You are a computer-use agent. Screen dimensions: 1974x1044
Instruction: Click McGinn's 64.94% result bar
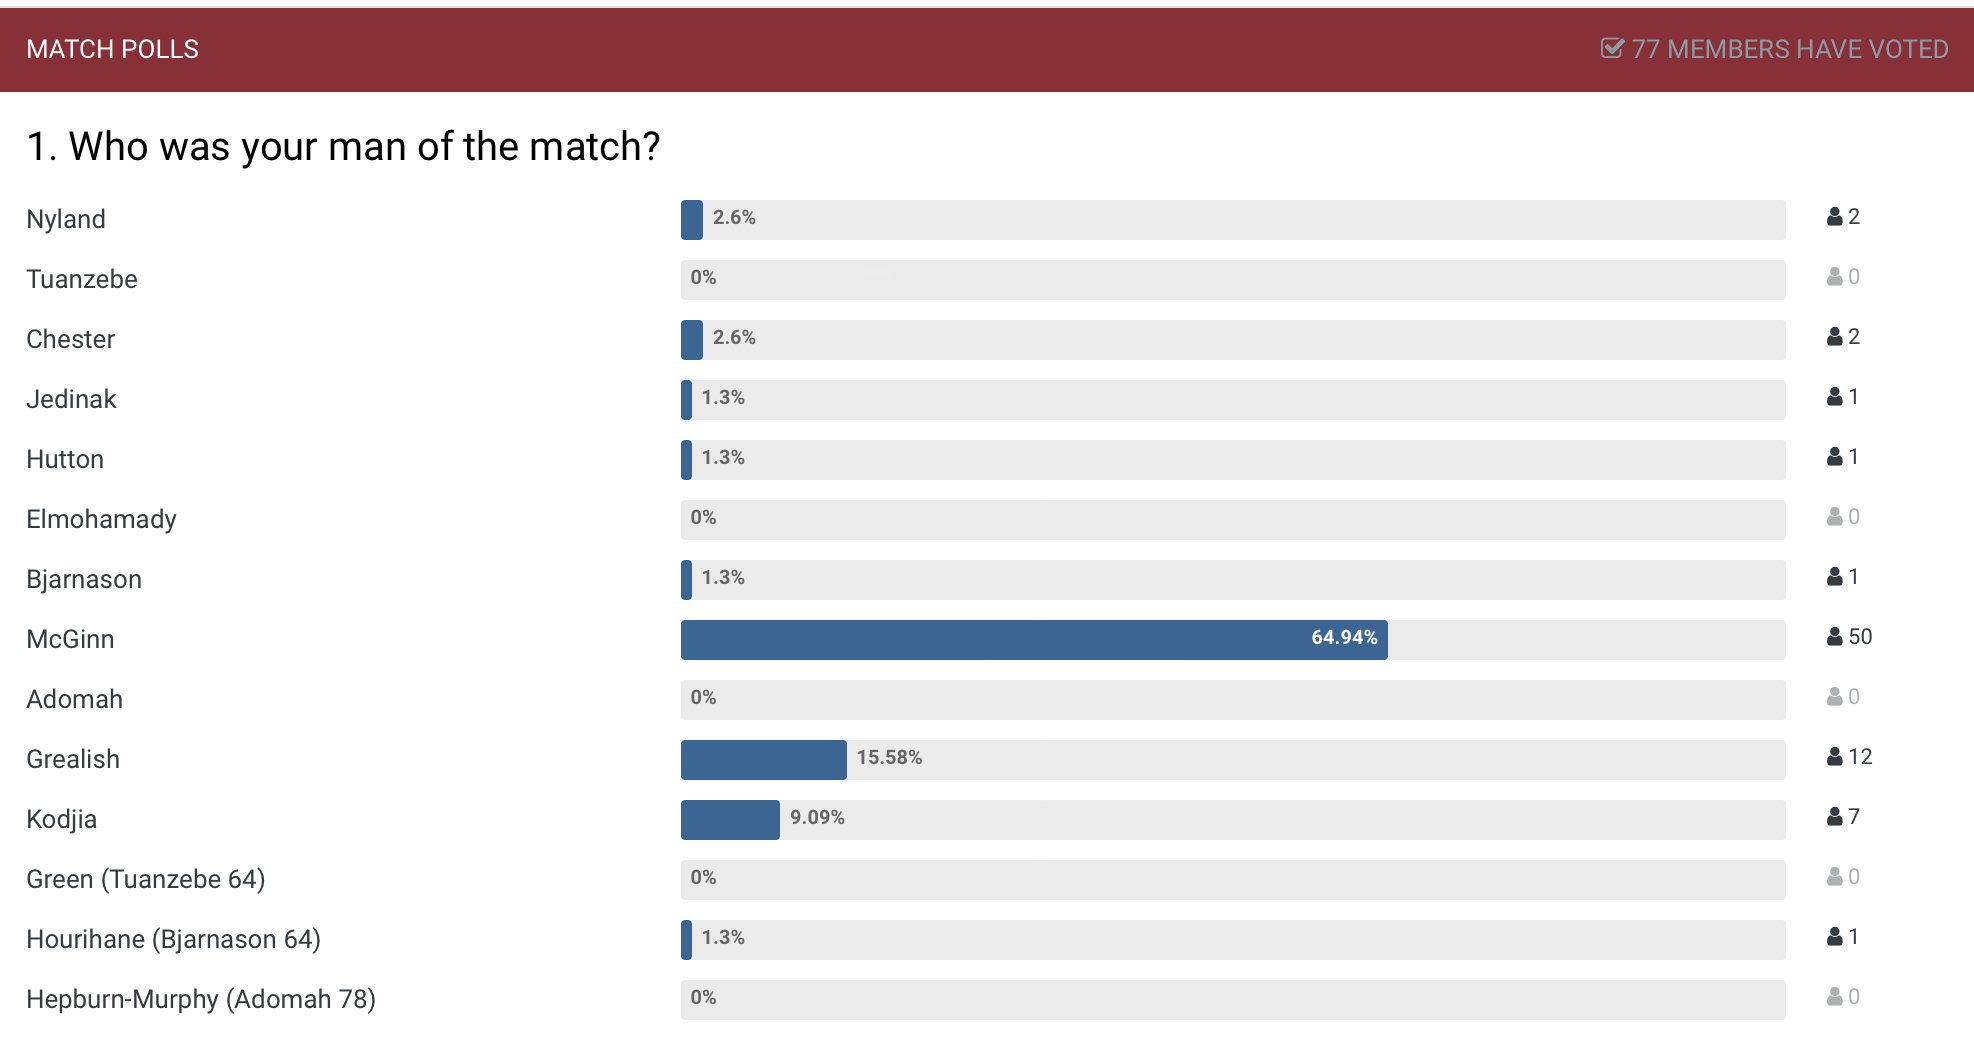click(x=1034, y=640)
